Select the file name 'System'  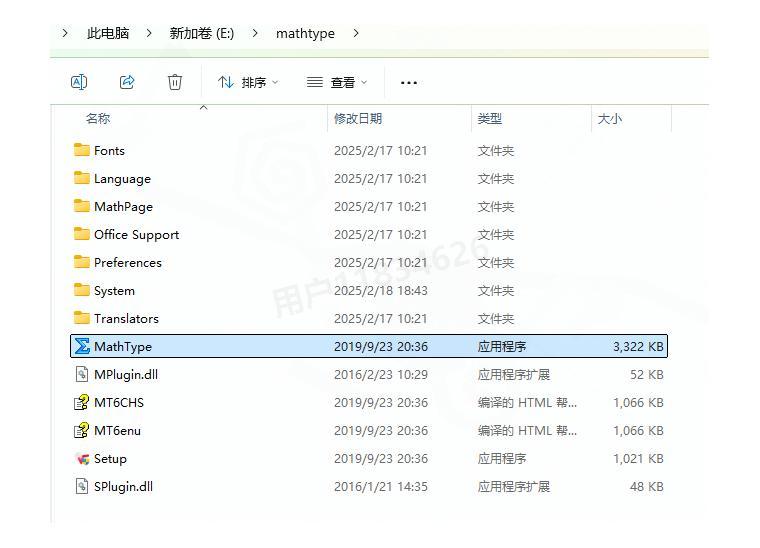pos(114,291)
